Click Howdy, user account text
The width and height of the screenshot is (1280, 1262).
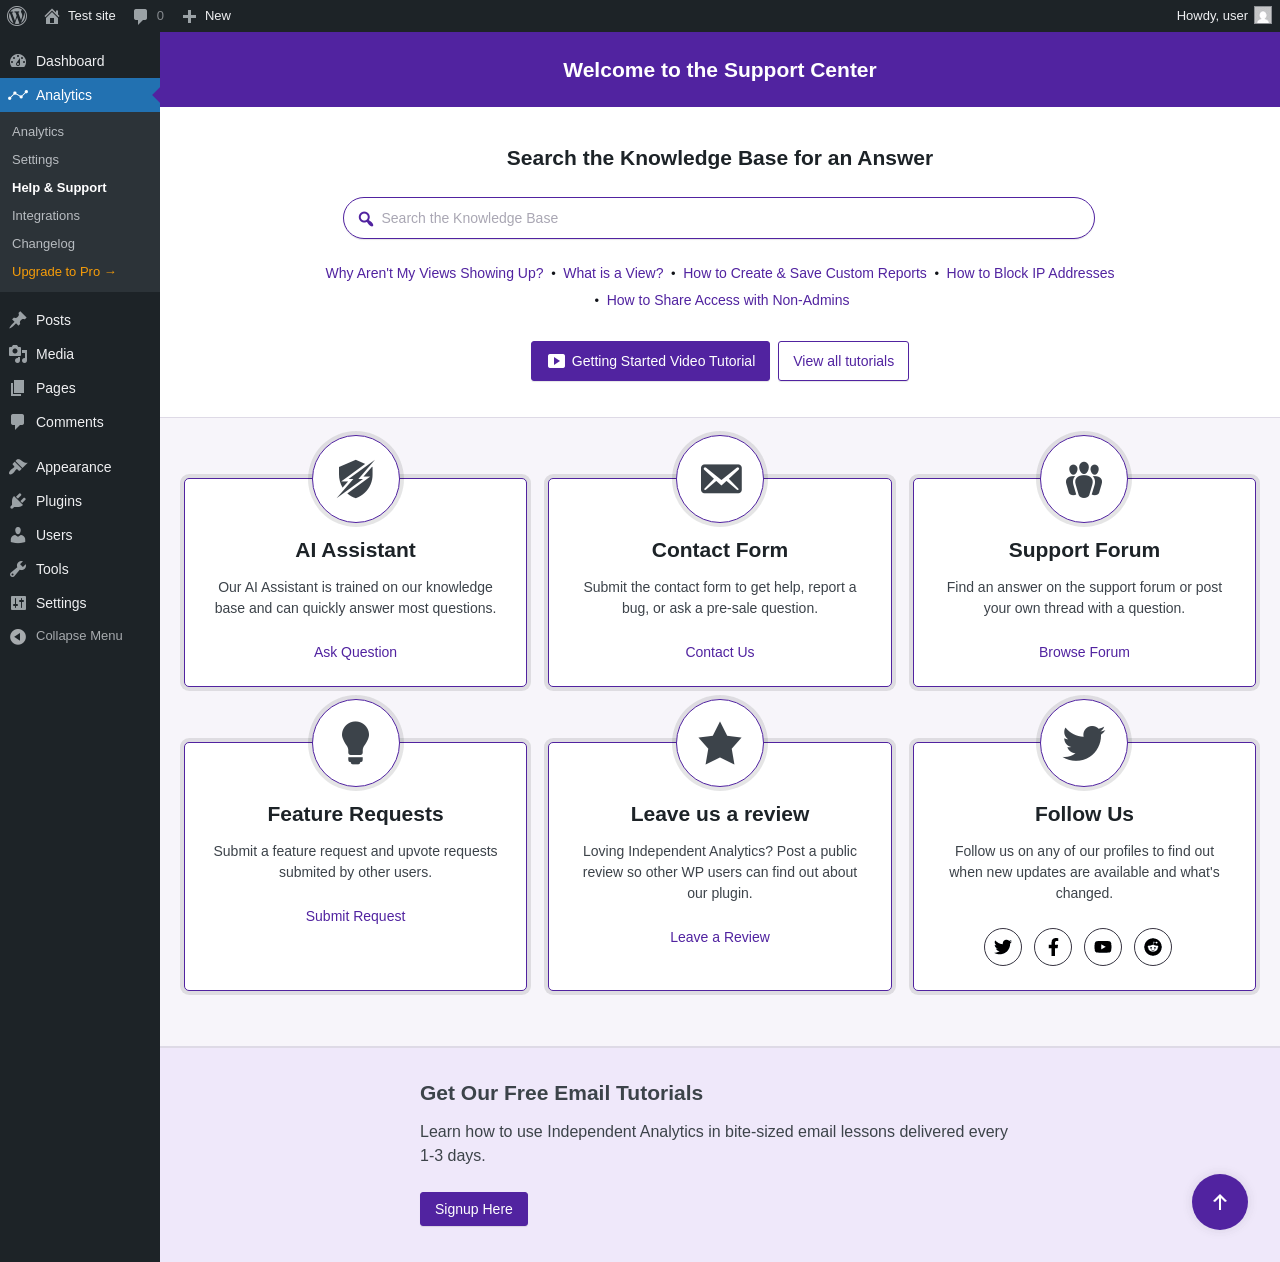point(1212,16)
